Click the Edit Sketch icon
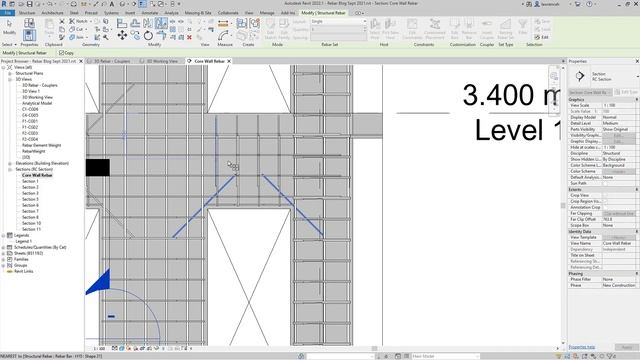This screenshot has height=360, width=640. coord(270,29)
